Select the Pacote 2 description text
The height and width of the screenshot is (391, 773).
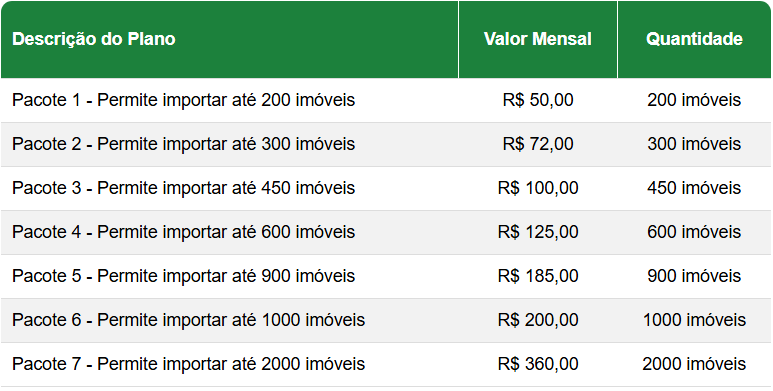(183, 144)
